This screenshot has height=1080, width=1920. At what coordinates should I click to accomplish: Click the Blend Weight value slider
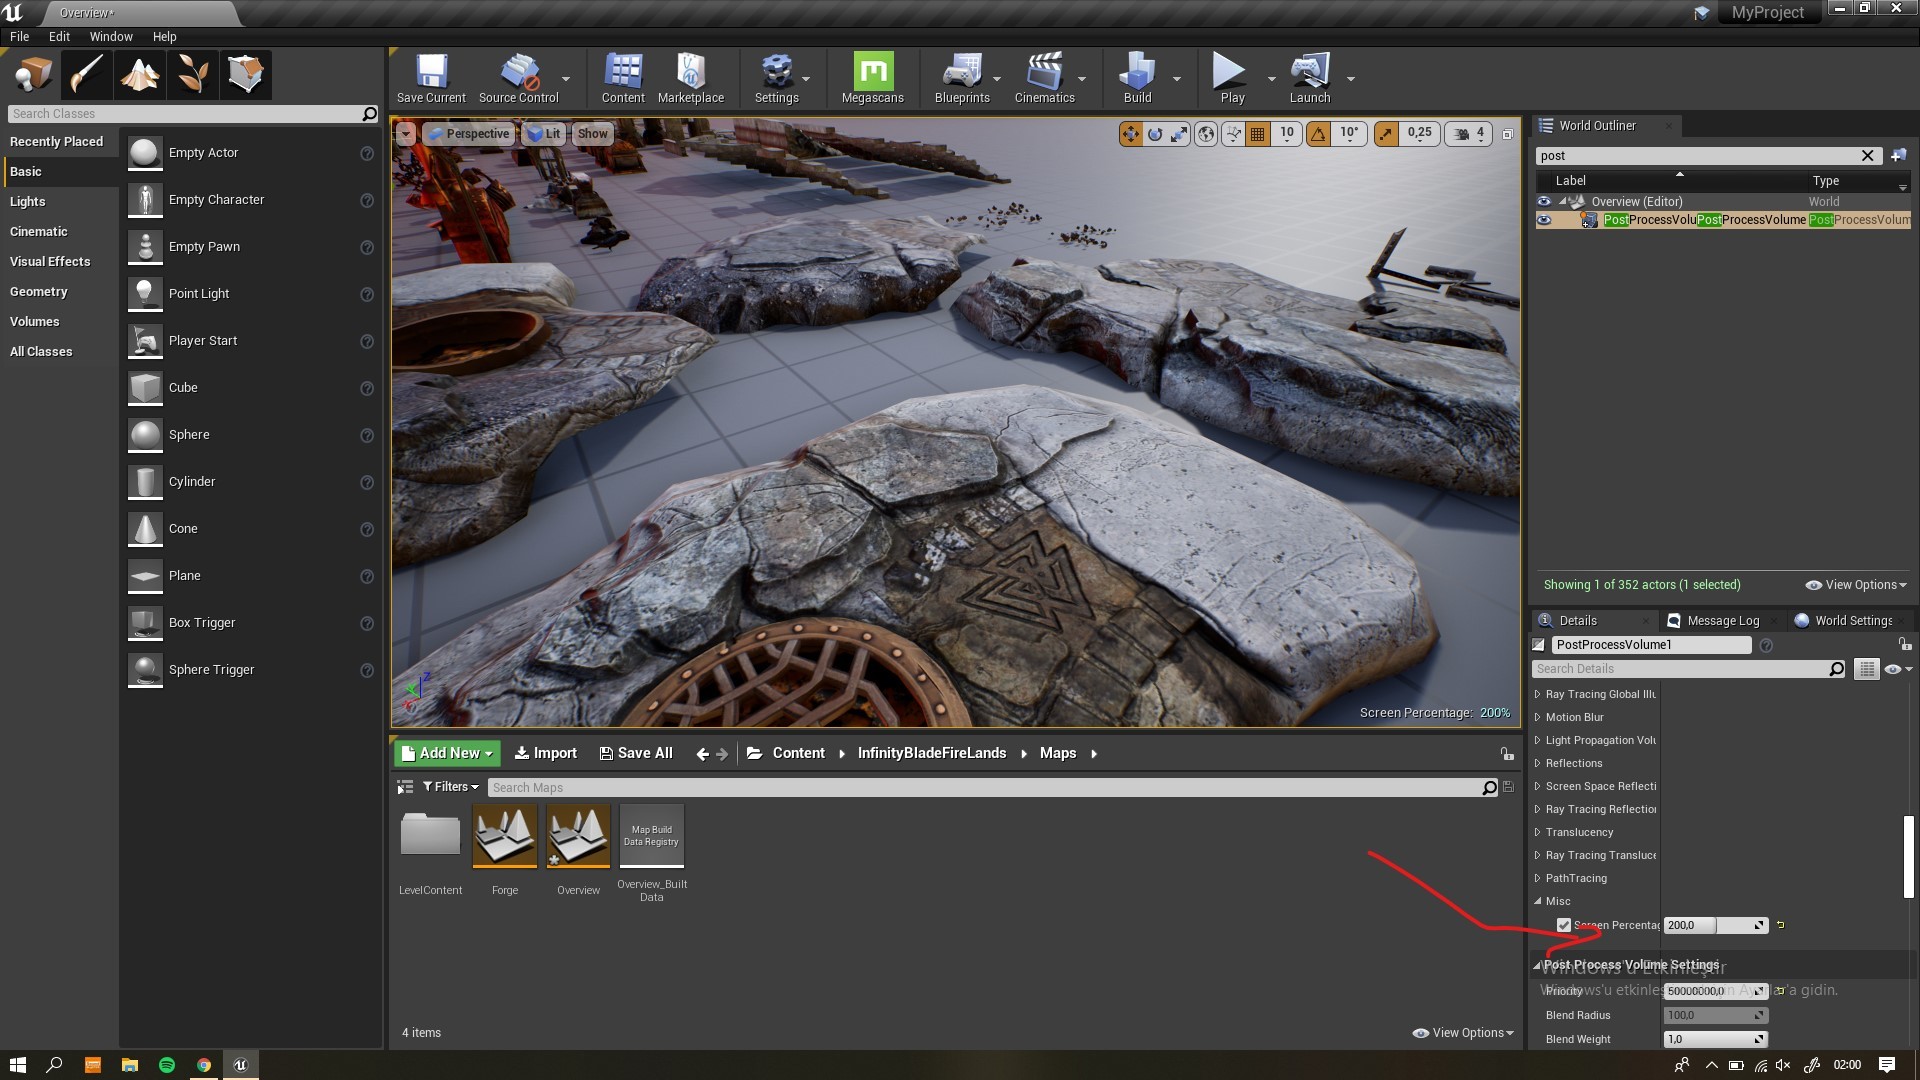(1715, 1039)
